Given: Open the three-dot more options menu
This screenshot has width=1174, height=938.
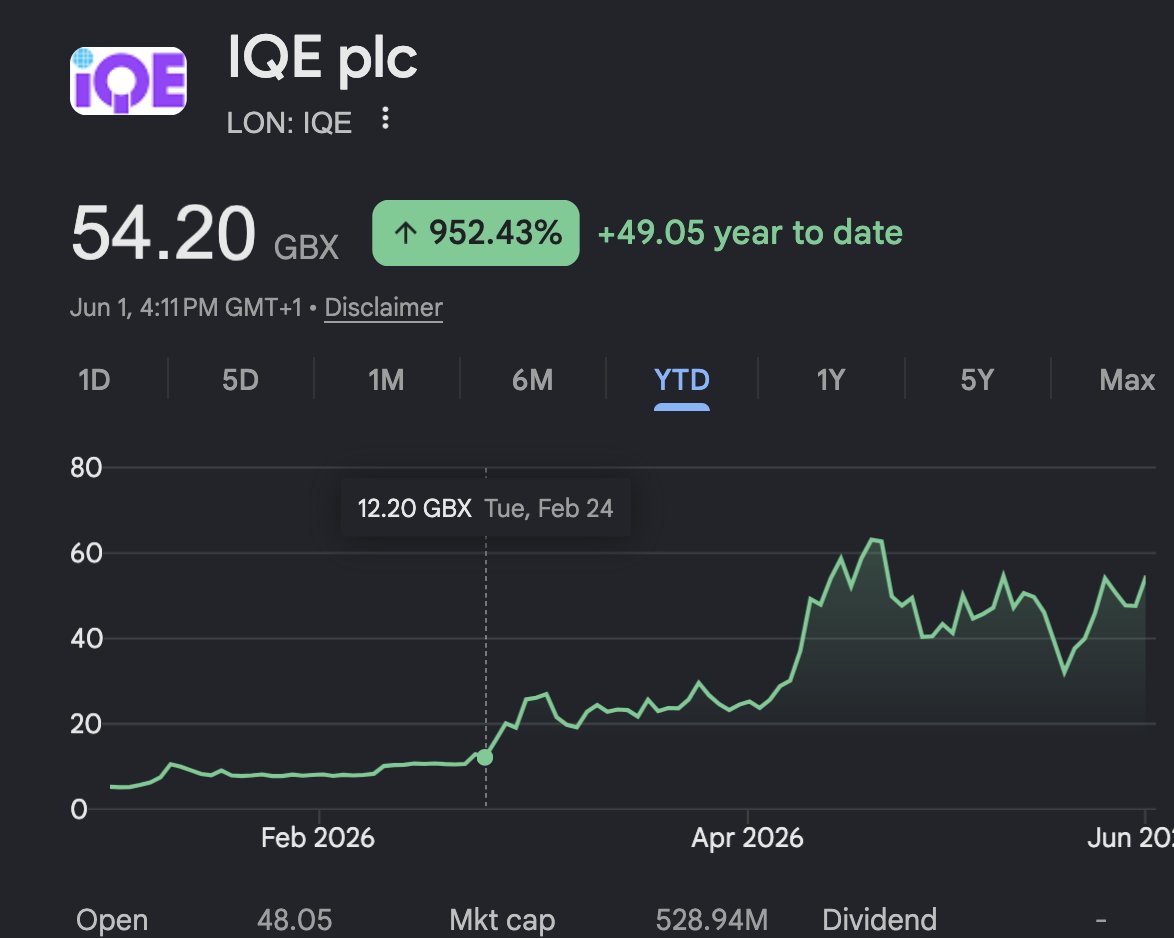Looking at the screenshot, I should [385, 118].
